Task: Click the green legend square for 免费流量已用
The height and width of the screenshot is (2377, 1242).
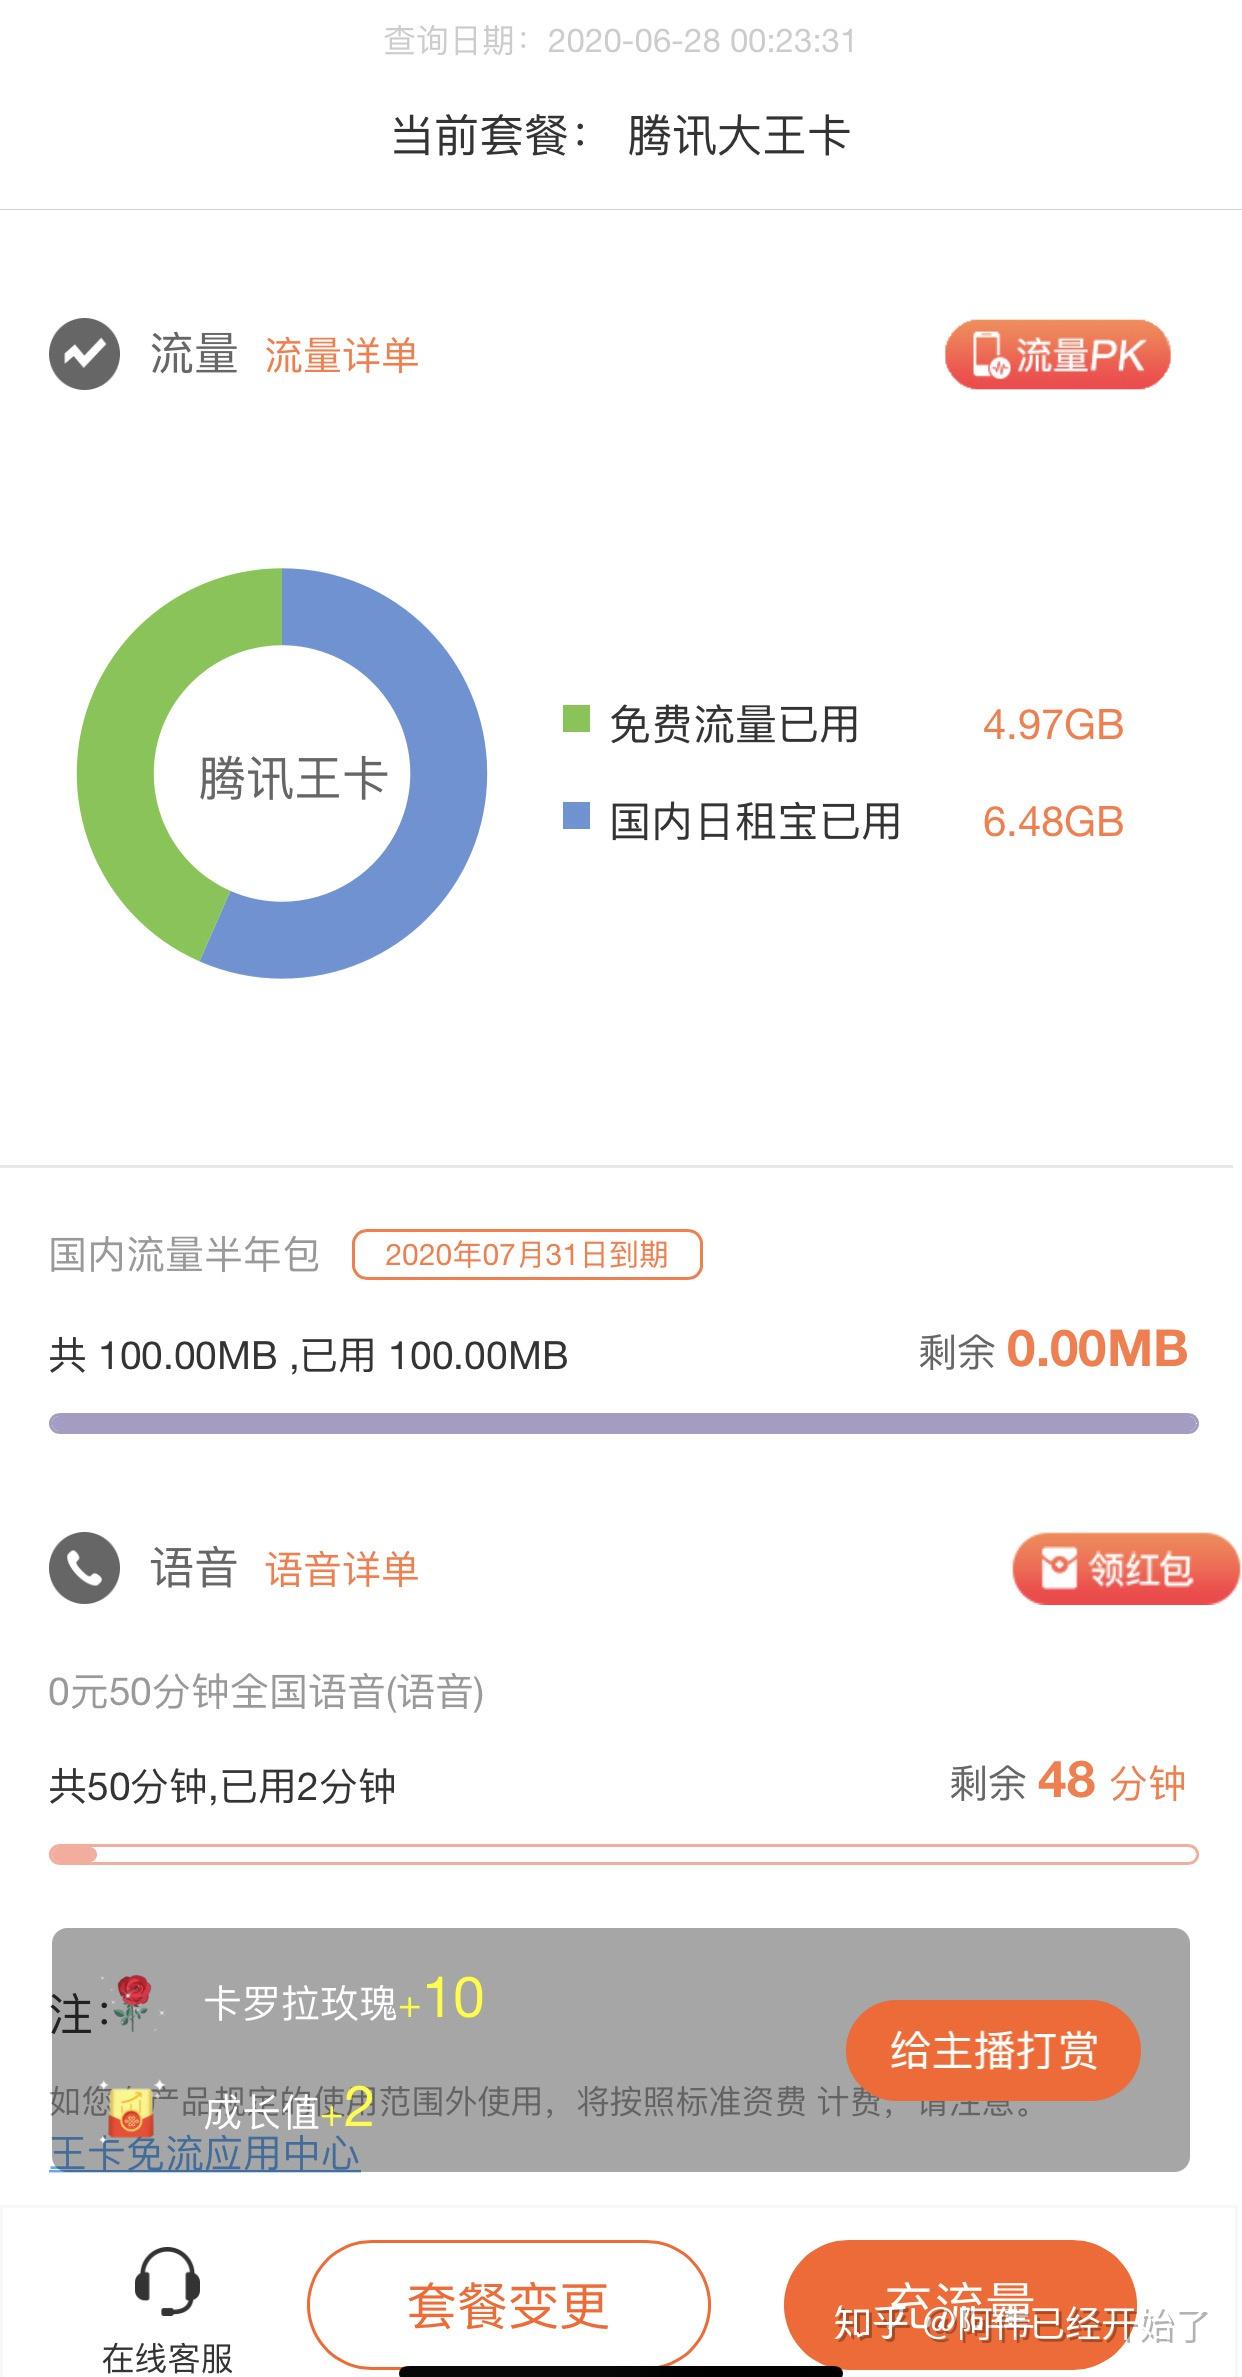Action: pos(576,719)
